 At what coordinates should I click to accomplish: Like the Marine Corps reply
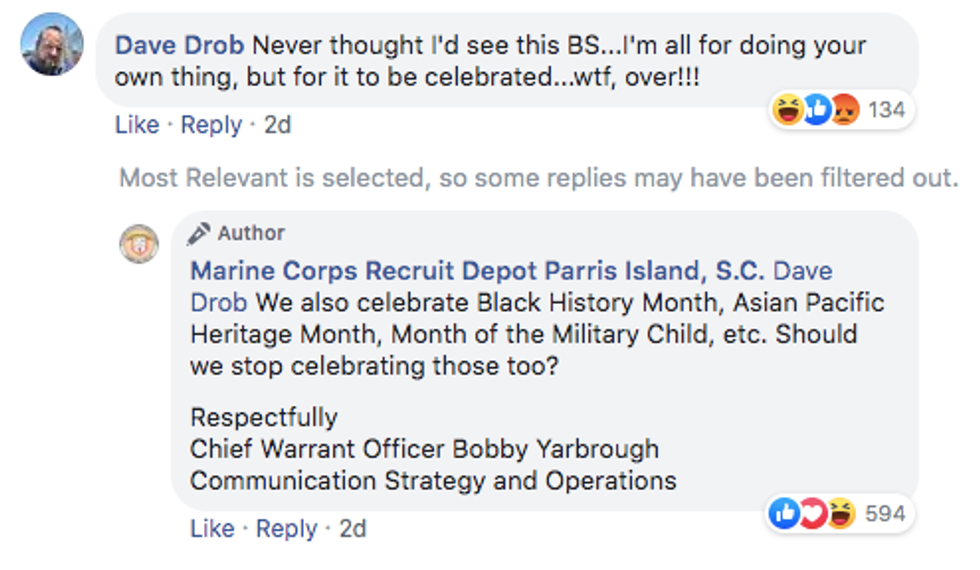[212, 528]
